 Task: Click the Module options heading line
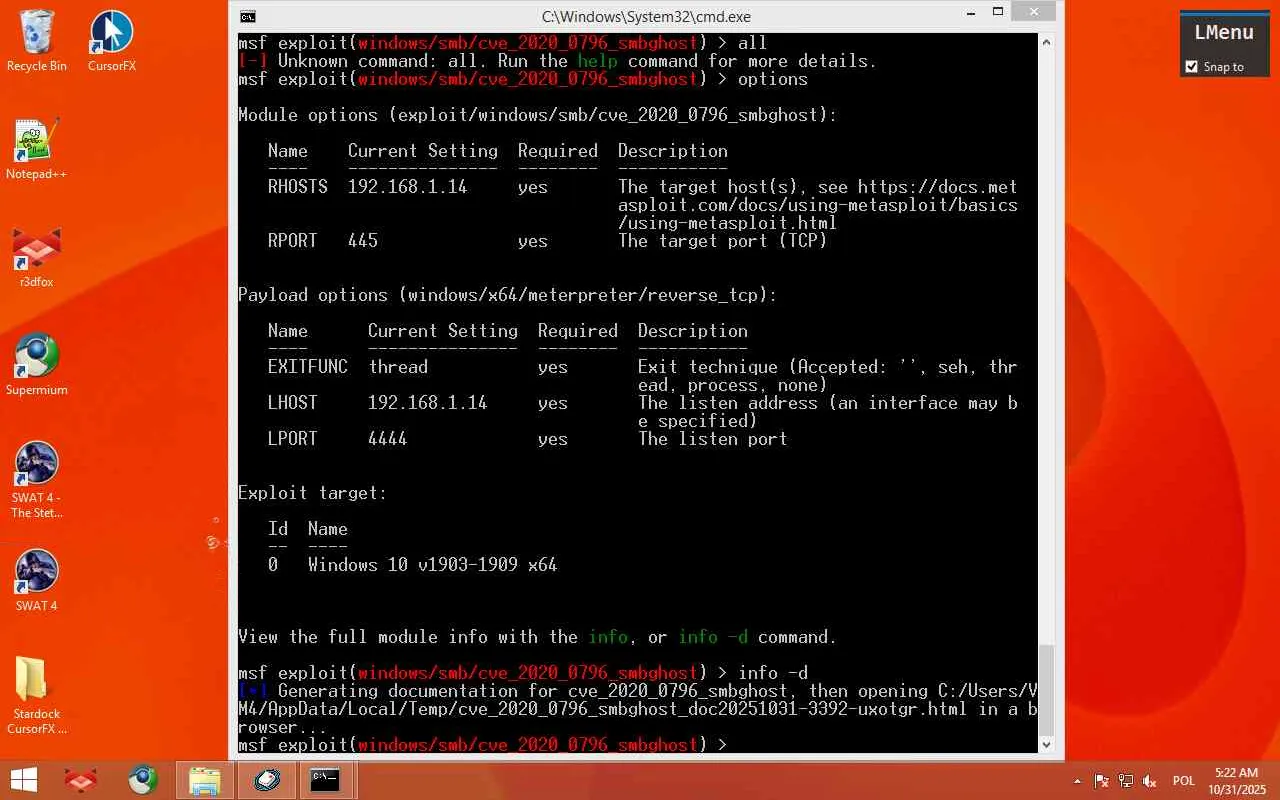click(x=538, y=115)
